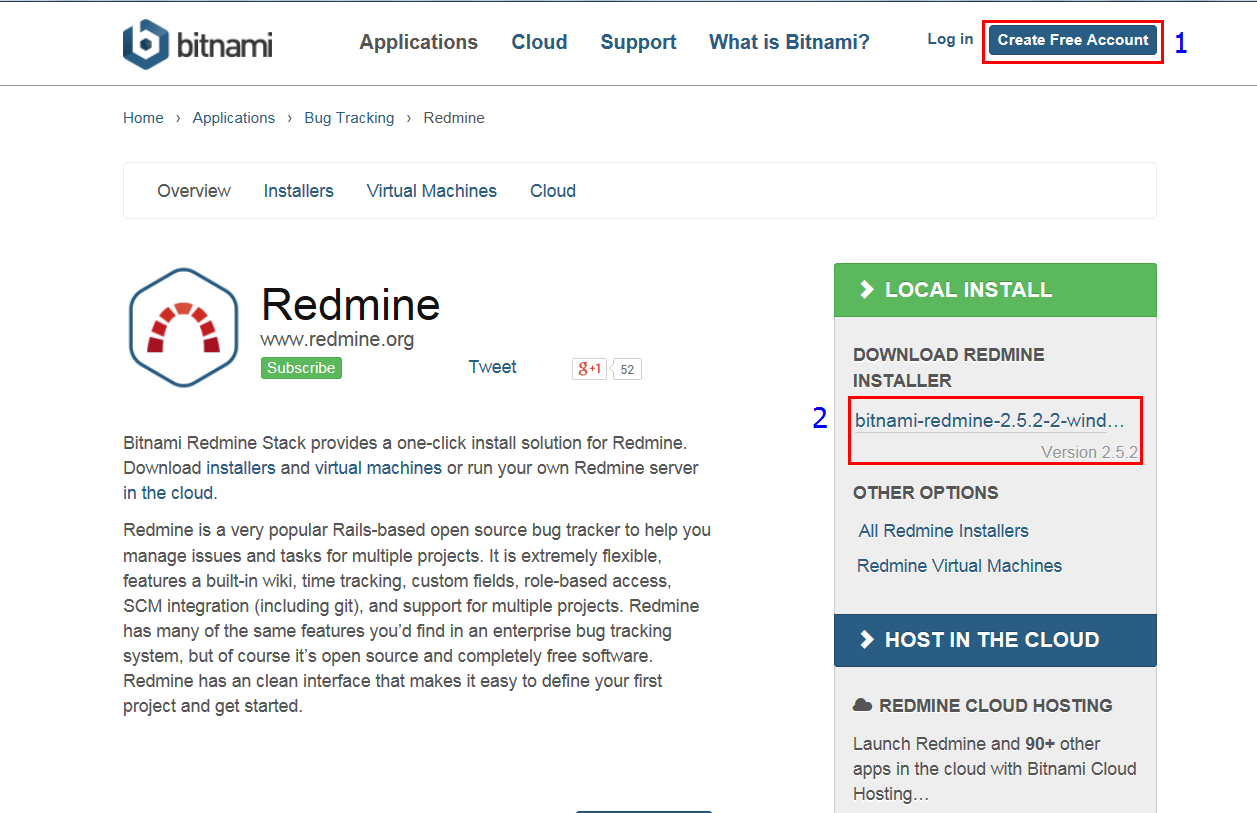Click the virtual machines link in description
Screen dimensions: 1257x813
[x=378, y=468]
